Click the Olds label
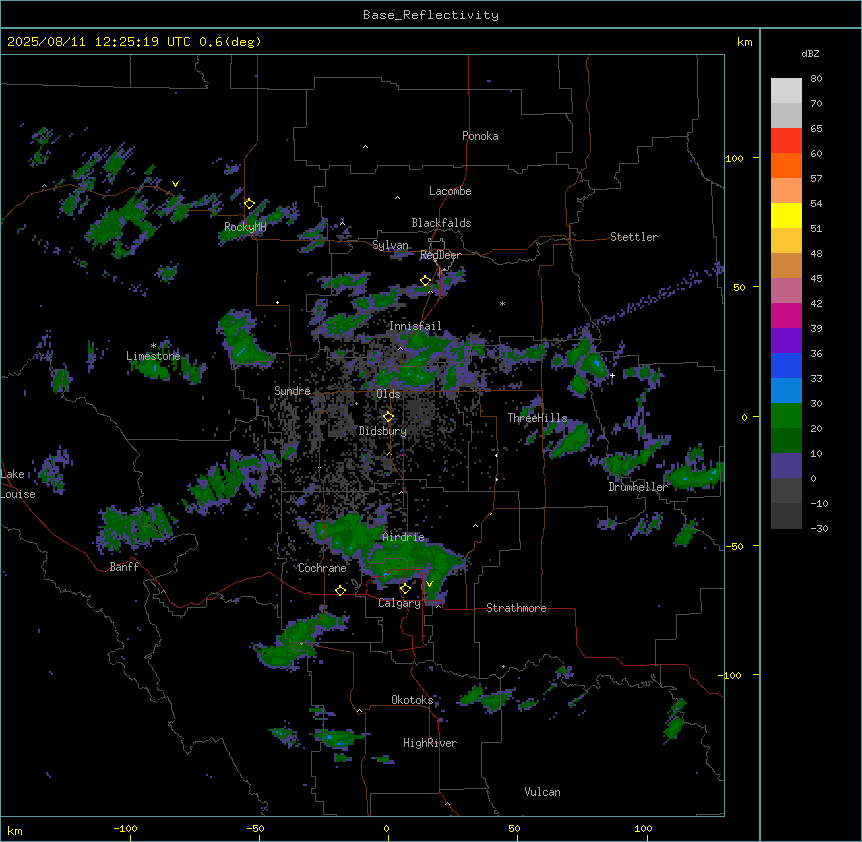This screenshot has height=842, width=862. tap(388, 394)
